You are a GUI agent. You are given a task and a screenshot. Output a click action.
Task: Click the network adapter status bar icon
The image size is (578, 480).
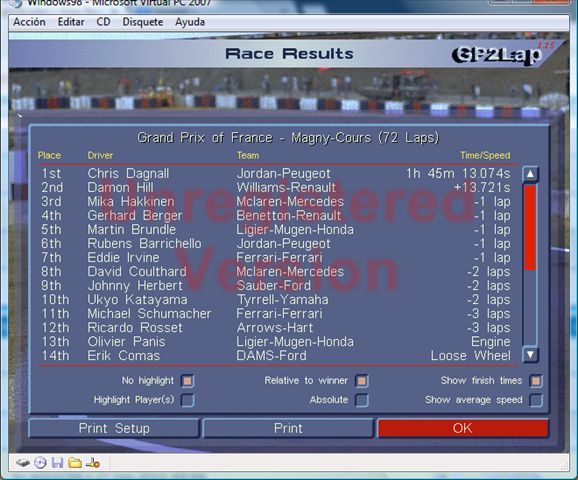93,463
